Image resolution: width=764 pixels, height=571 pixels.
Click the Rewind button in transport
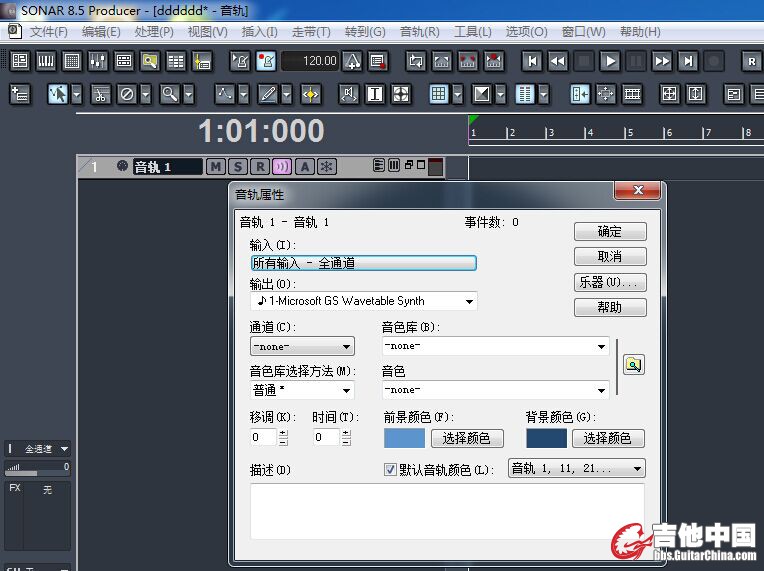pyautogui.click(x=558, y=61)
